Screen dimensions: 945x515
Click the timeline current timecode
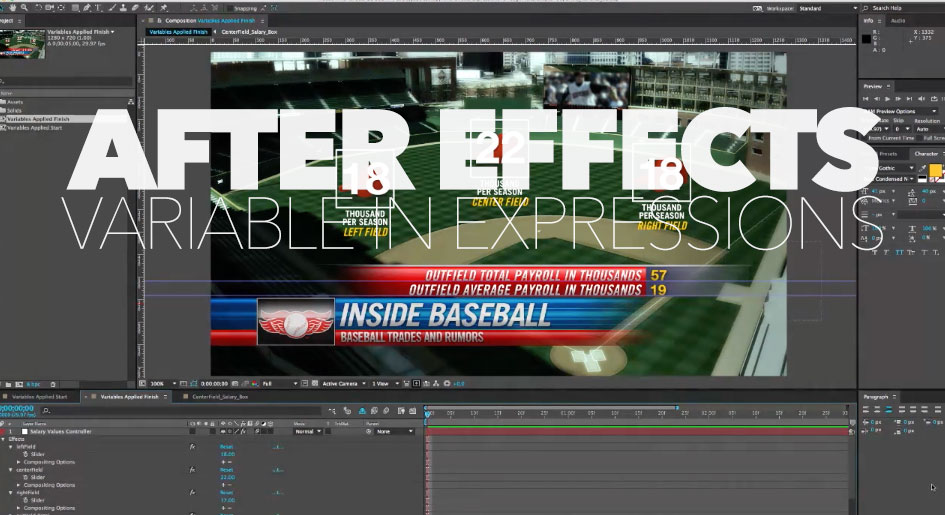[17, 408]
